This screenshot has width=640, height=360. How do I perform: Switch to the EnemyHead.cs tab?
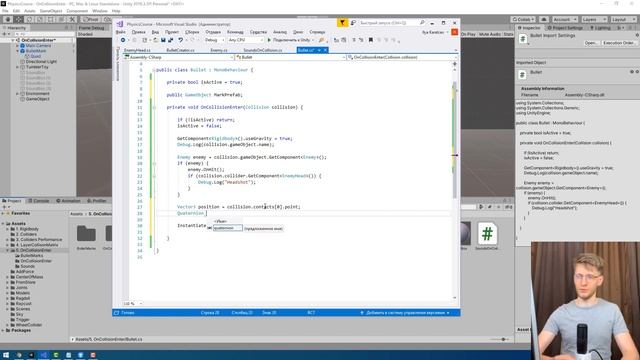(137, 50)
